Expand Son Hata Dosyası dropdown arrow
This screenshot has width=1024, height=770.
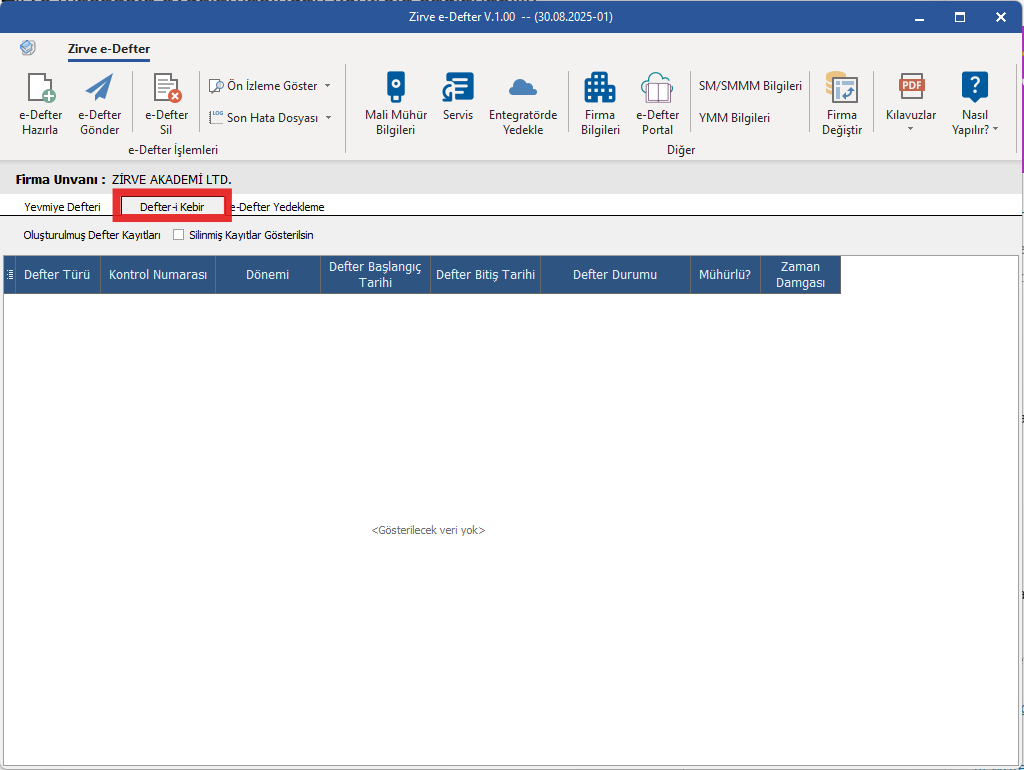pyautogui.click(x=328, y=118)
